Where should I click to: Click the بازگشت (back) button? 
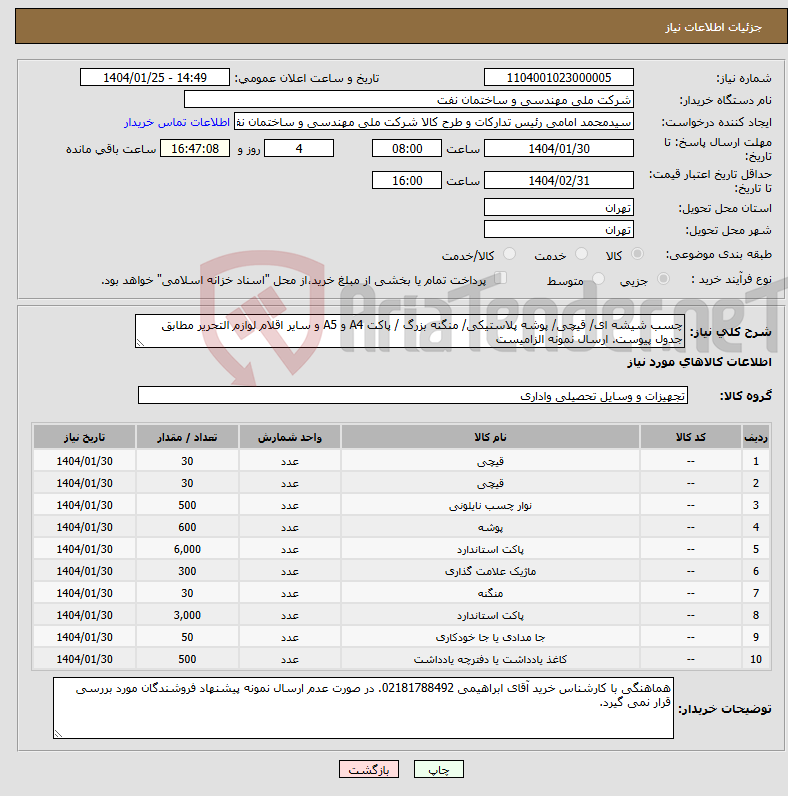click(x=369, y=769)
